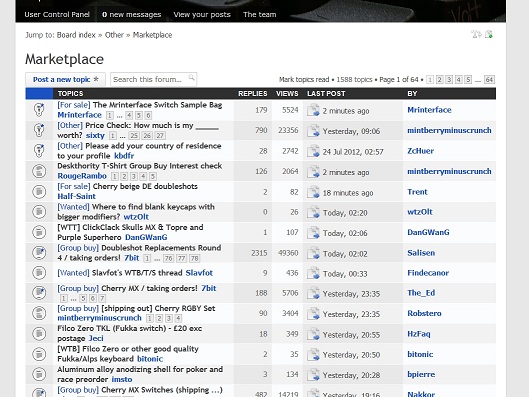Open User Control Panel menu item
The width and height of the screenshot is (529, 397).
(x=57, y=15)
